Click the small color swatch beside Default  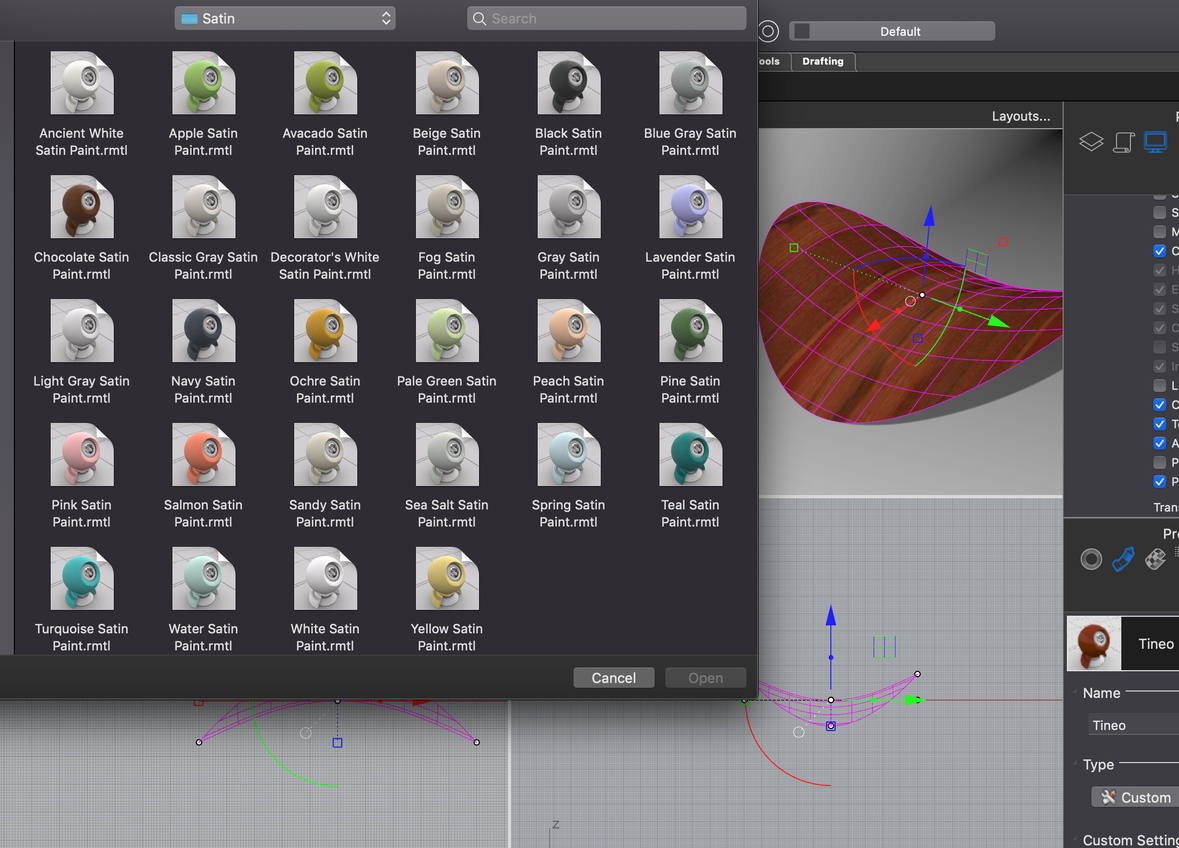click(800, 30)
